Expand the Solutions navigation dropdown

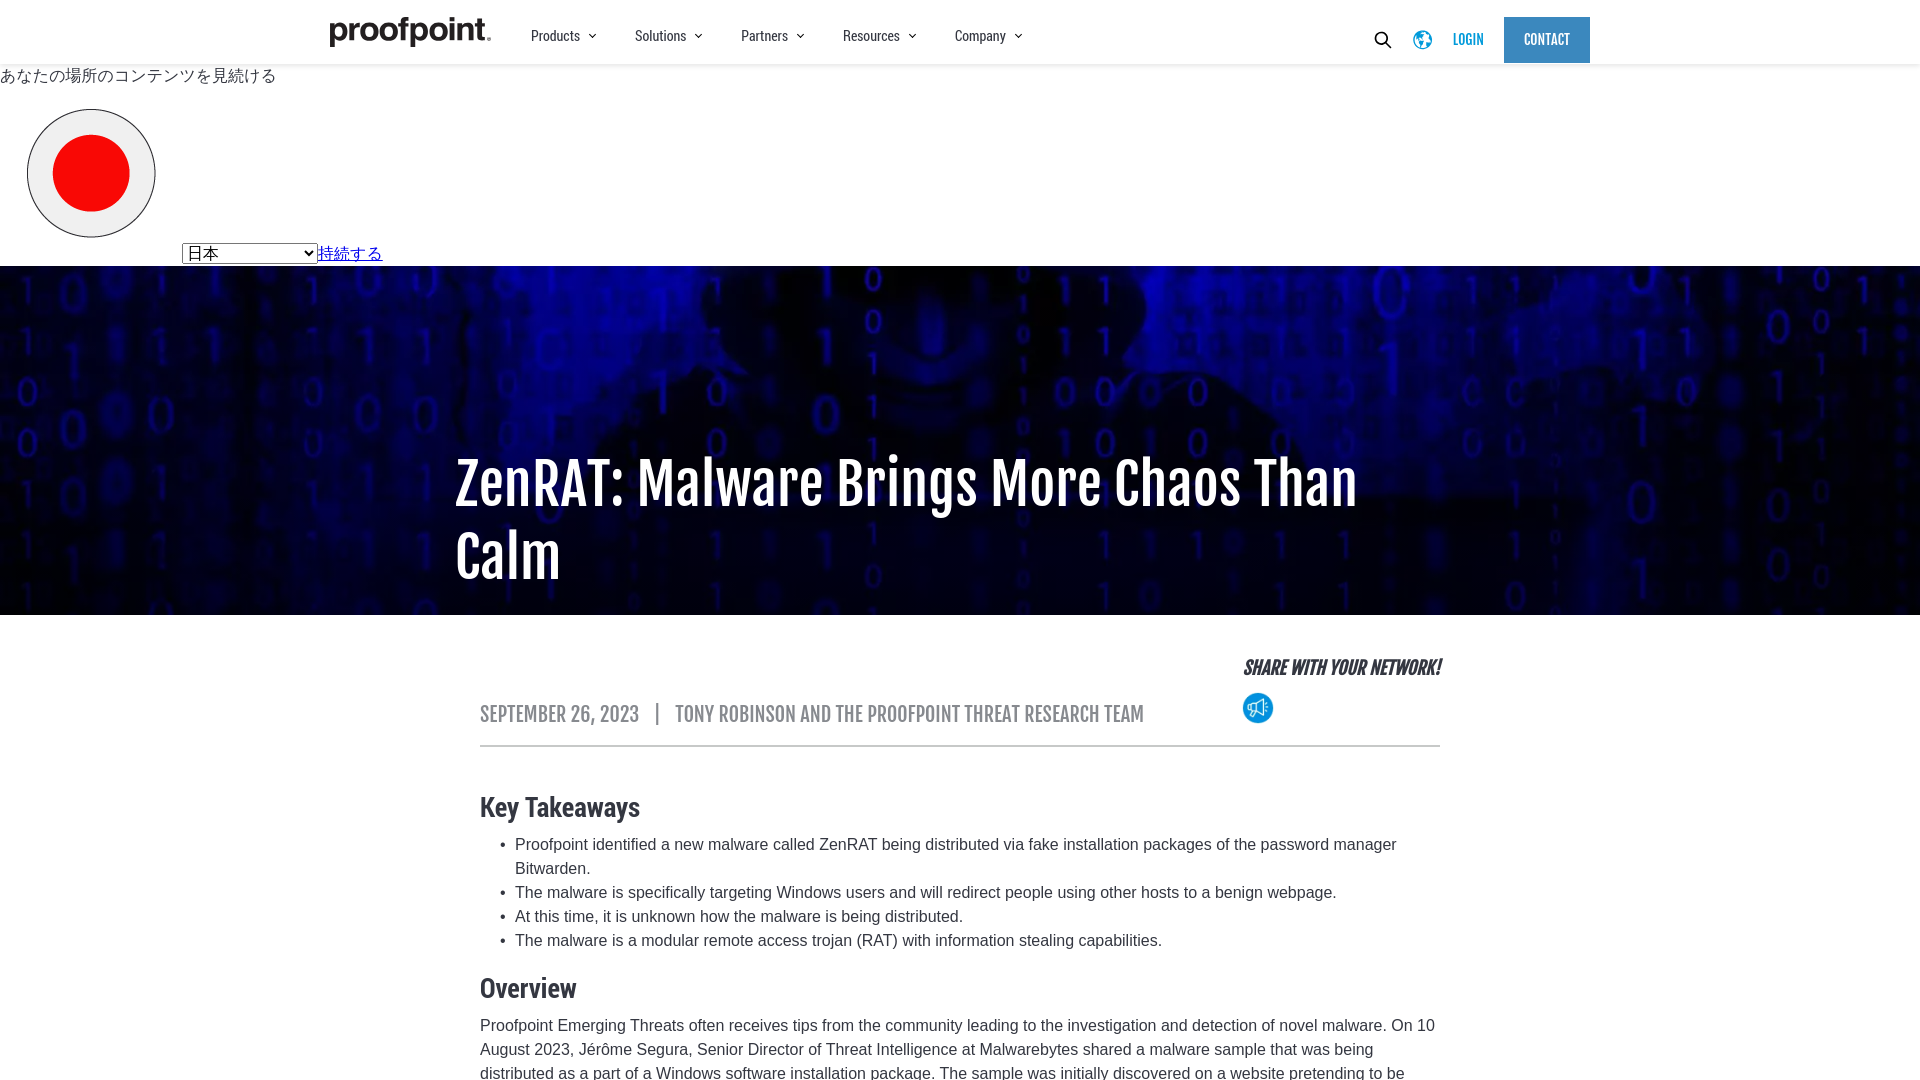coord(667,36)
